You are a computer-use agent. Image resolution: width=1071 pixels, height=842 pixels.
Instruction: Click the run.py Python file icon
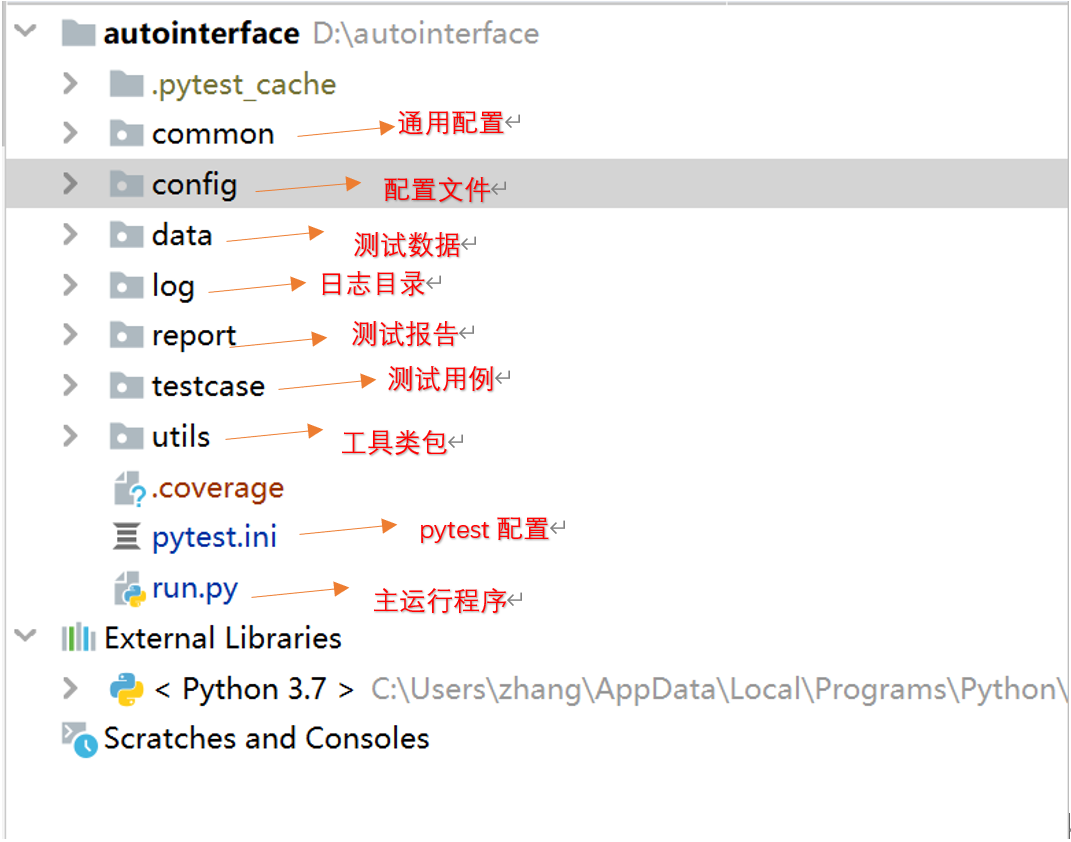(x=129, y=589)
